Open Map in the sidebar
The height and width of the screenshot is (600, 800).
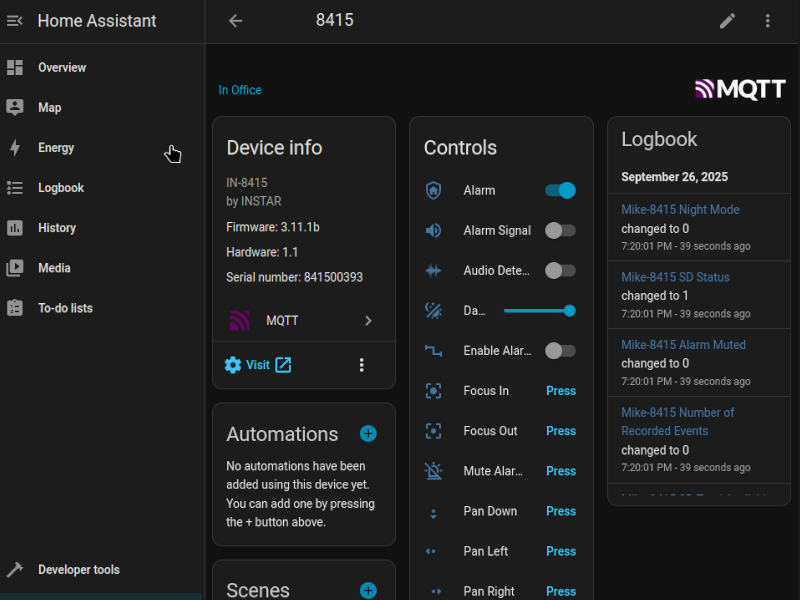click(x=101, y=108)
